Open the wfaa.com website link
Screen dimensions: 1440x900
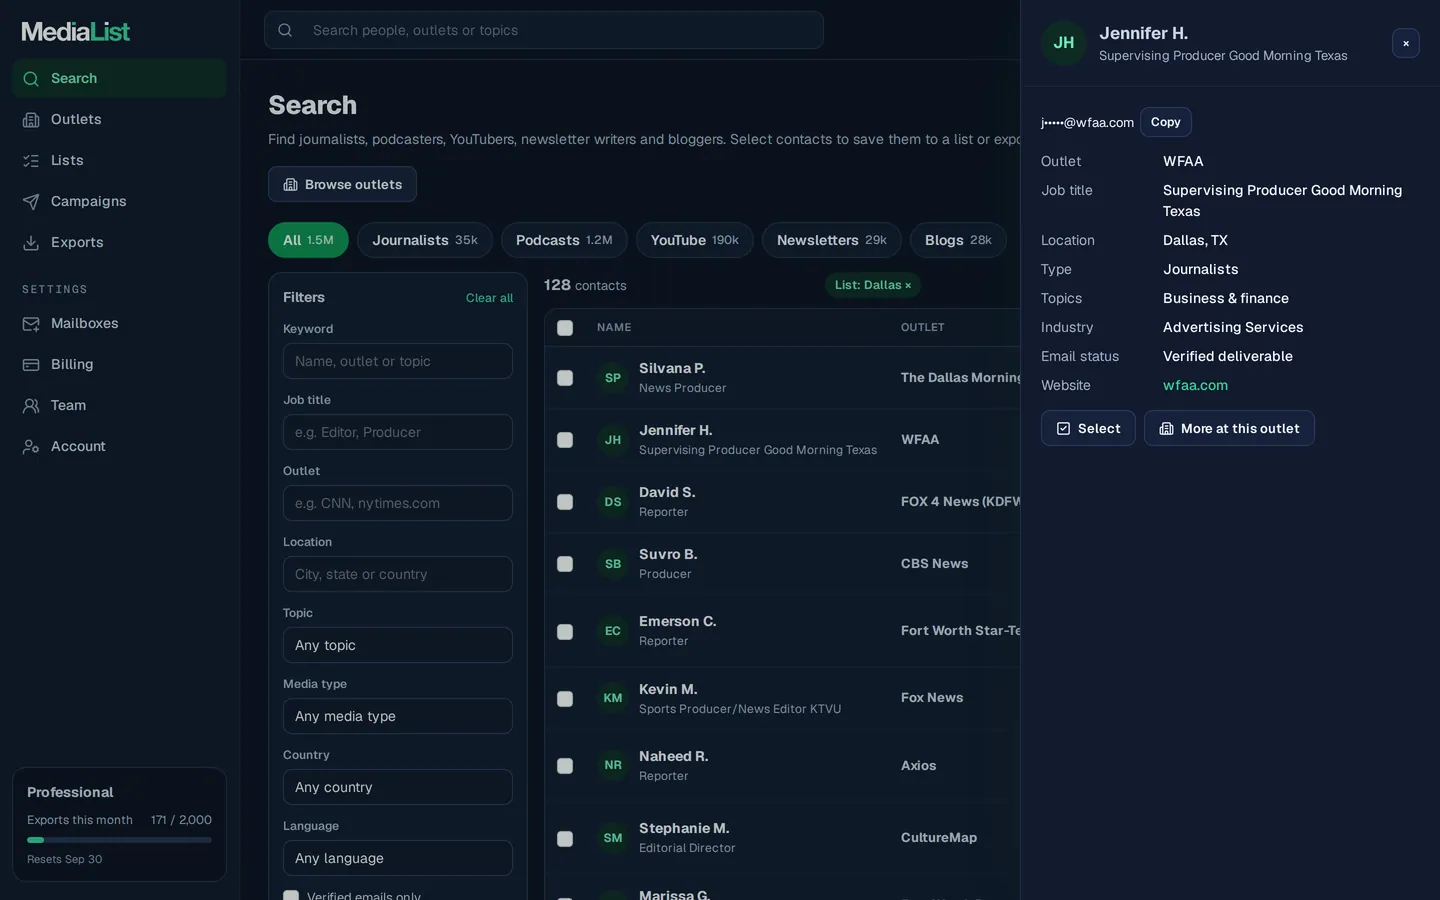(1195, 385)
